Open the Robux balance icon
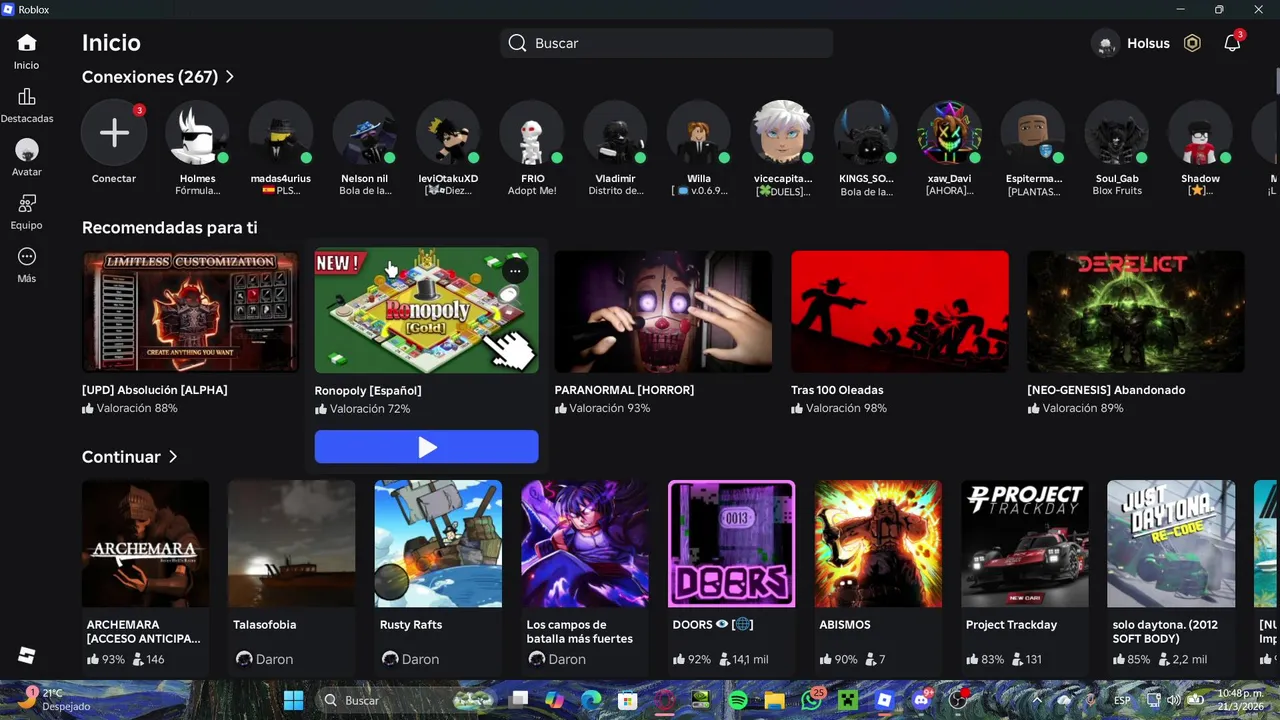 1192,43
